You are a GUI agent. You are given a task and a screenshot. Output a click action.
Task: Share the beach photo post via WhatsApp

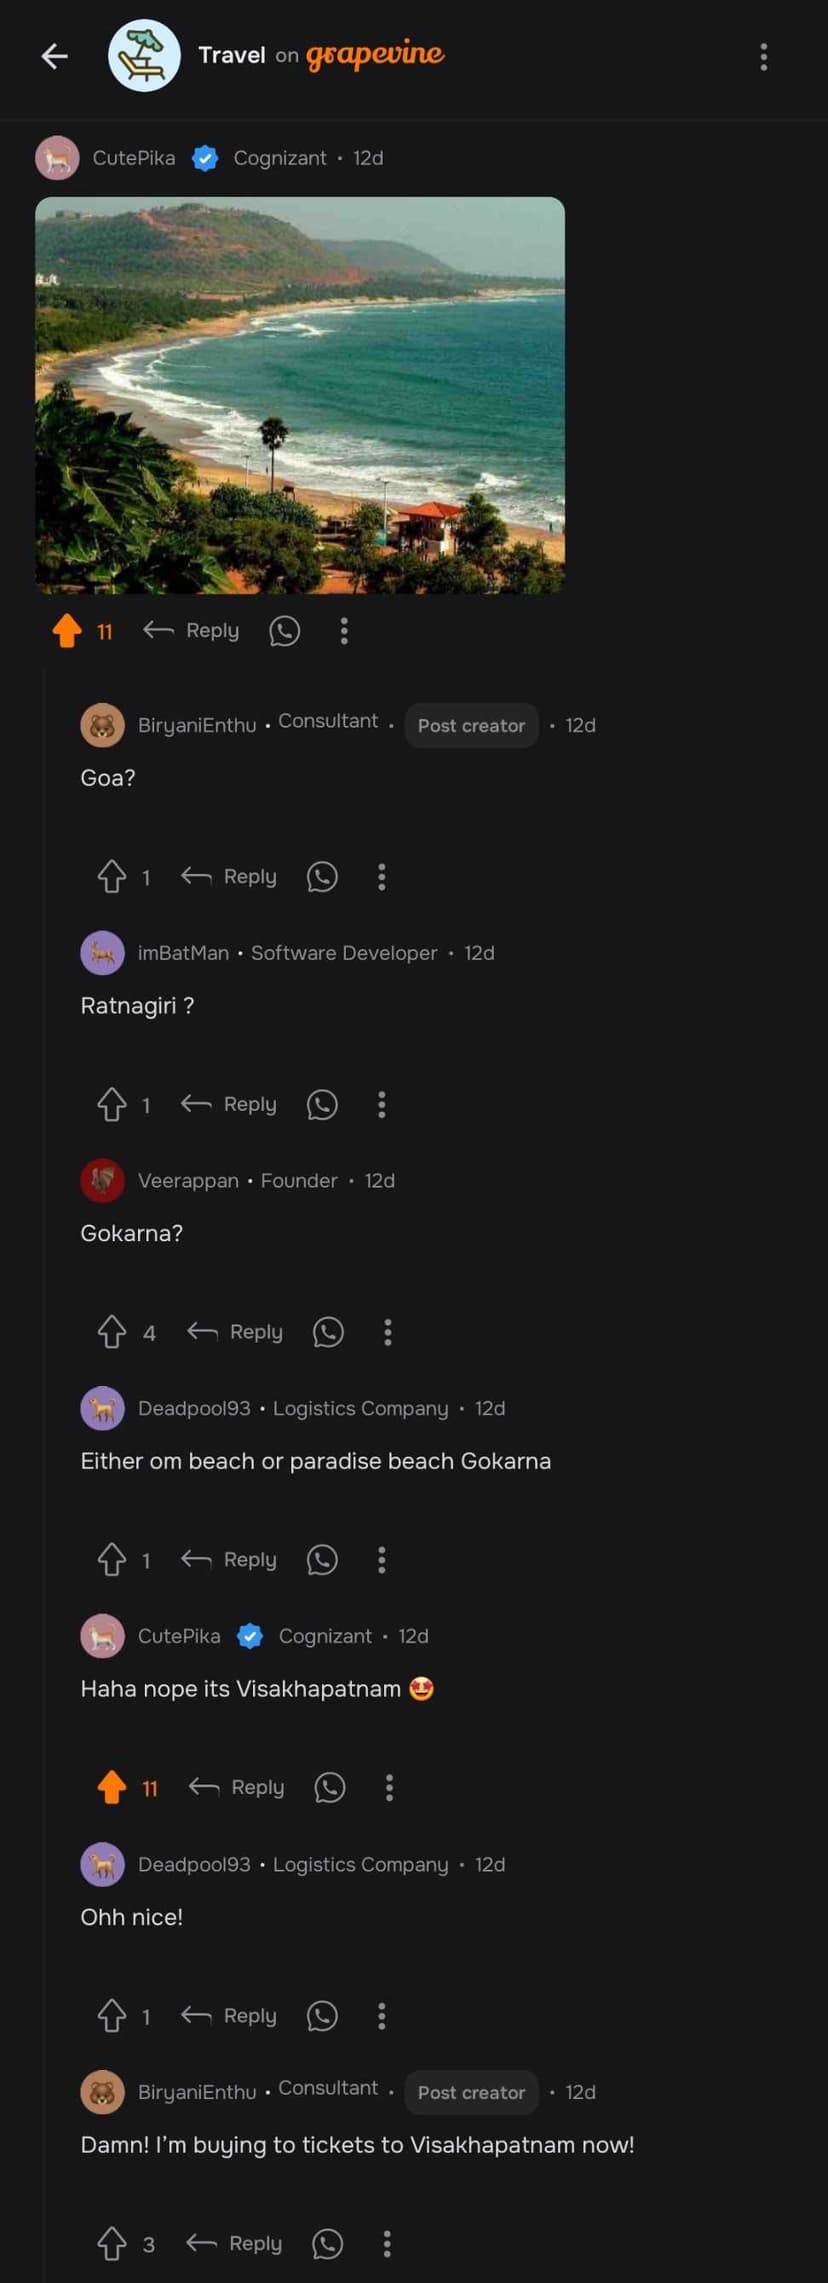pos(285,631)
